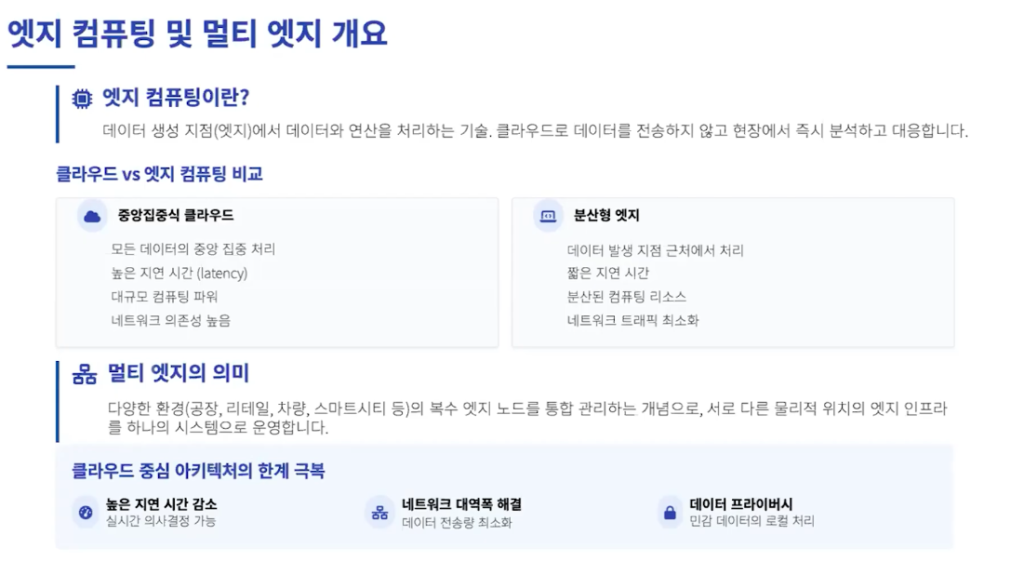This screenshot has height=562, width=1024.
Task: Select the 분산형 엣지 card title
Action: pos(607,215)
